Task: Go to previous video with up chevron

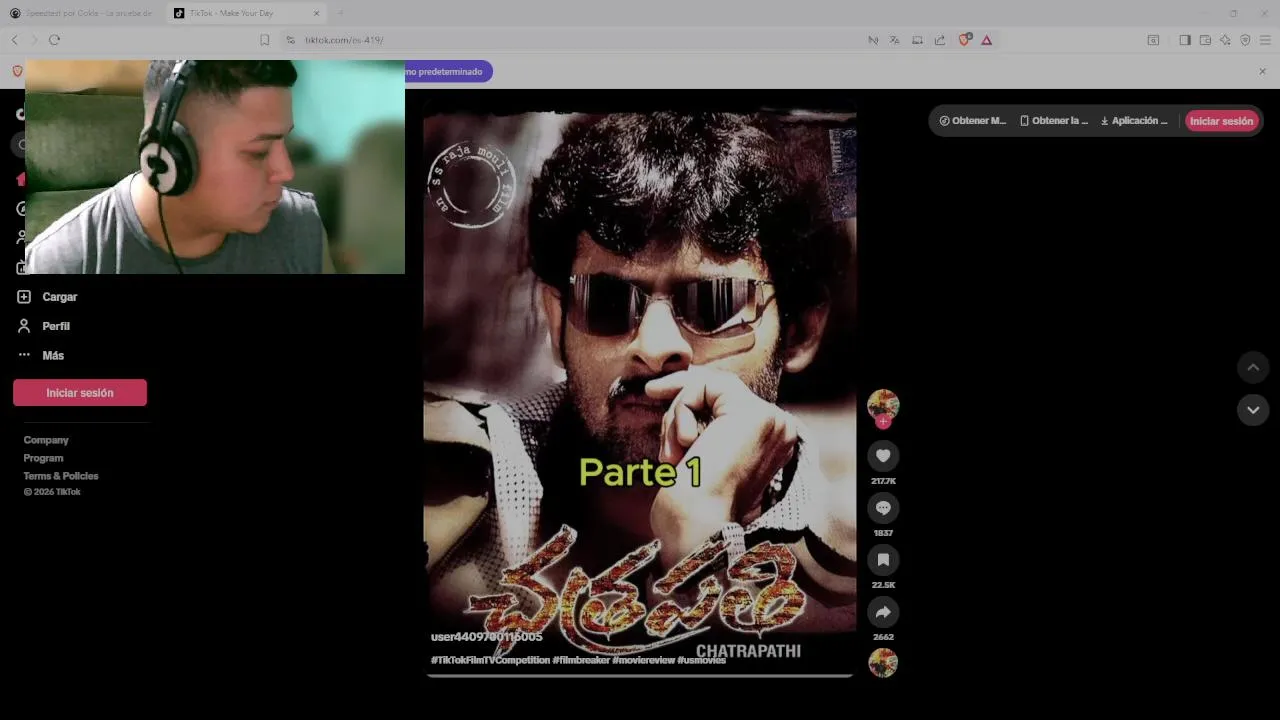Action: [x=1253, y=367]
